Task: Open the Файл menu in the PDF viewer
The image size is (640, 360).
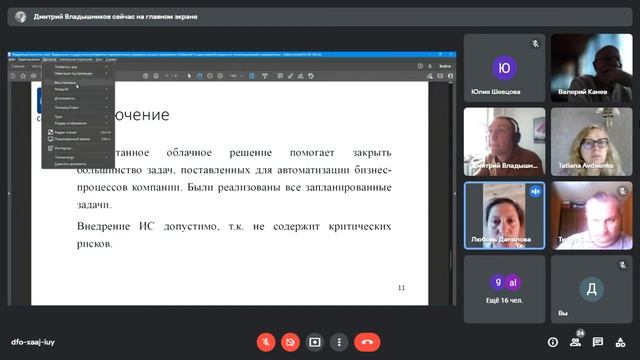Action: 12,60
